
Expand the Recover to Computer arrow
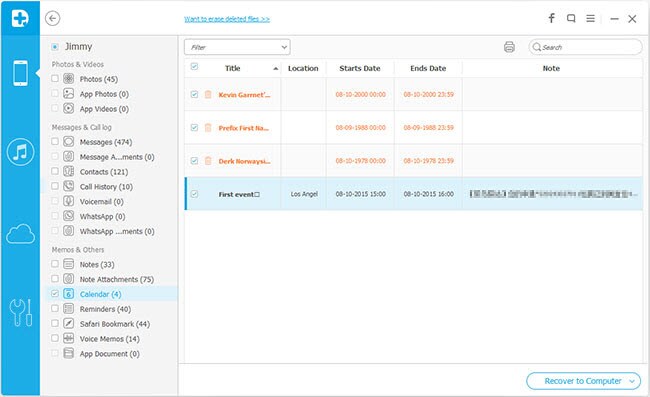coord(632,381)
